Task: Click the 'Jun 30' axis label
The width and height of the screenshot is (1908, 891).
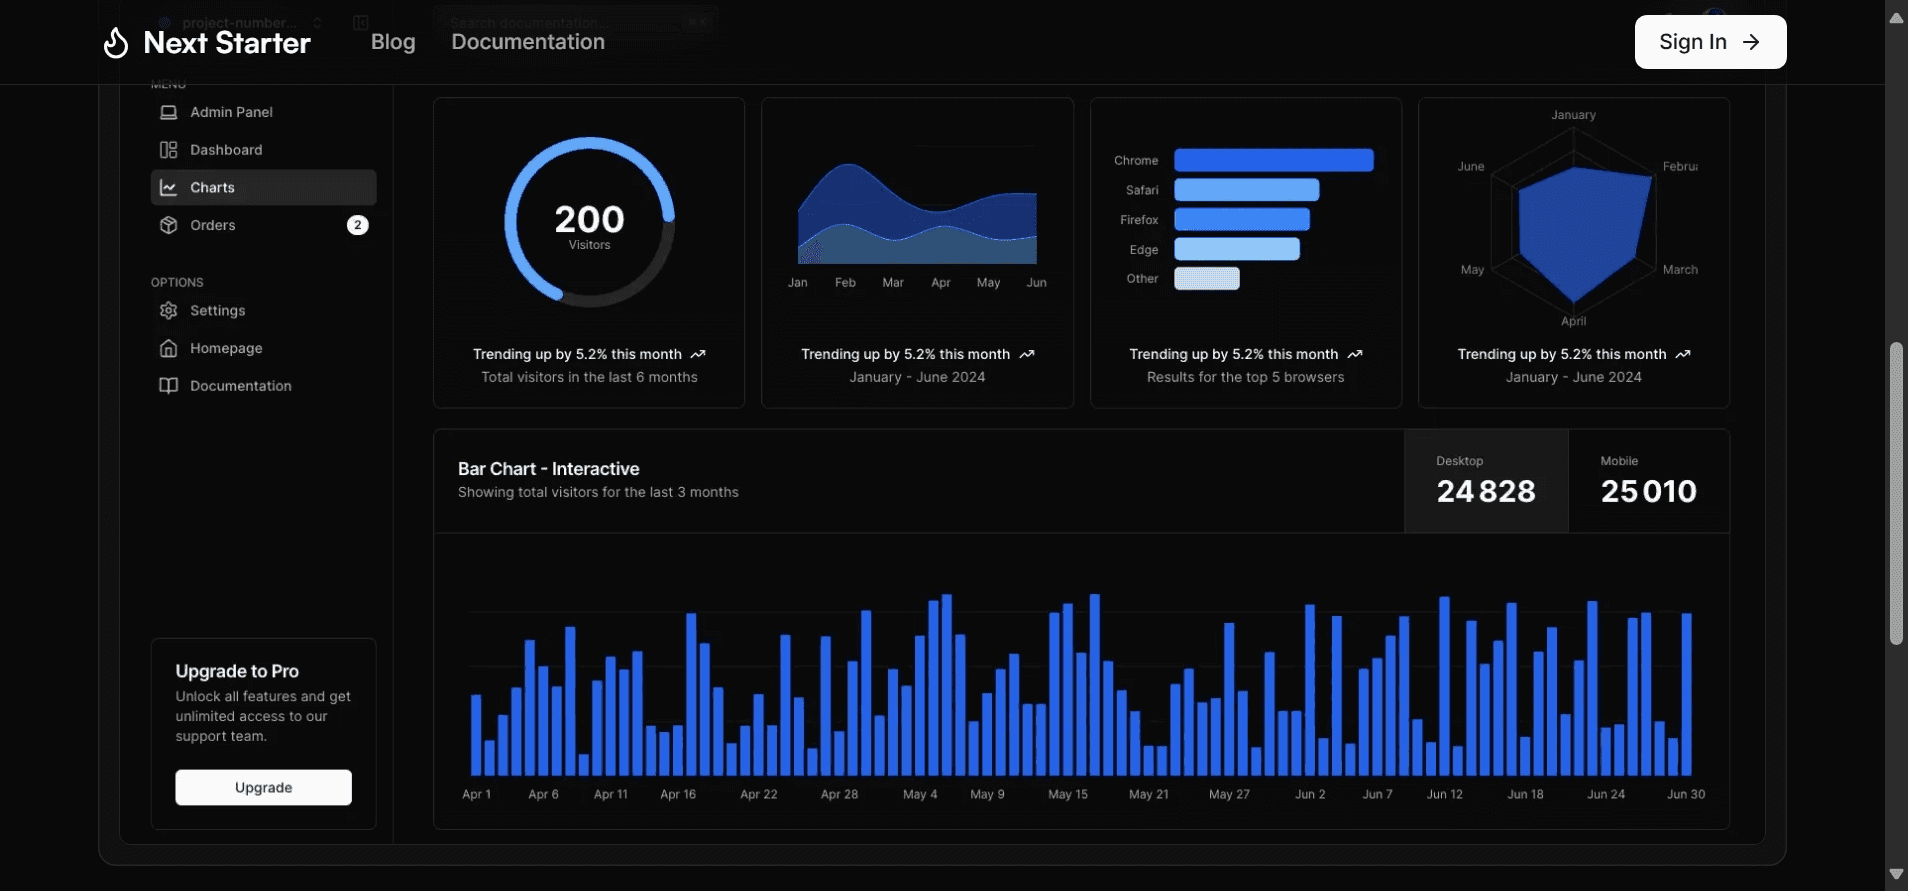Action: (1686, 794)
